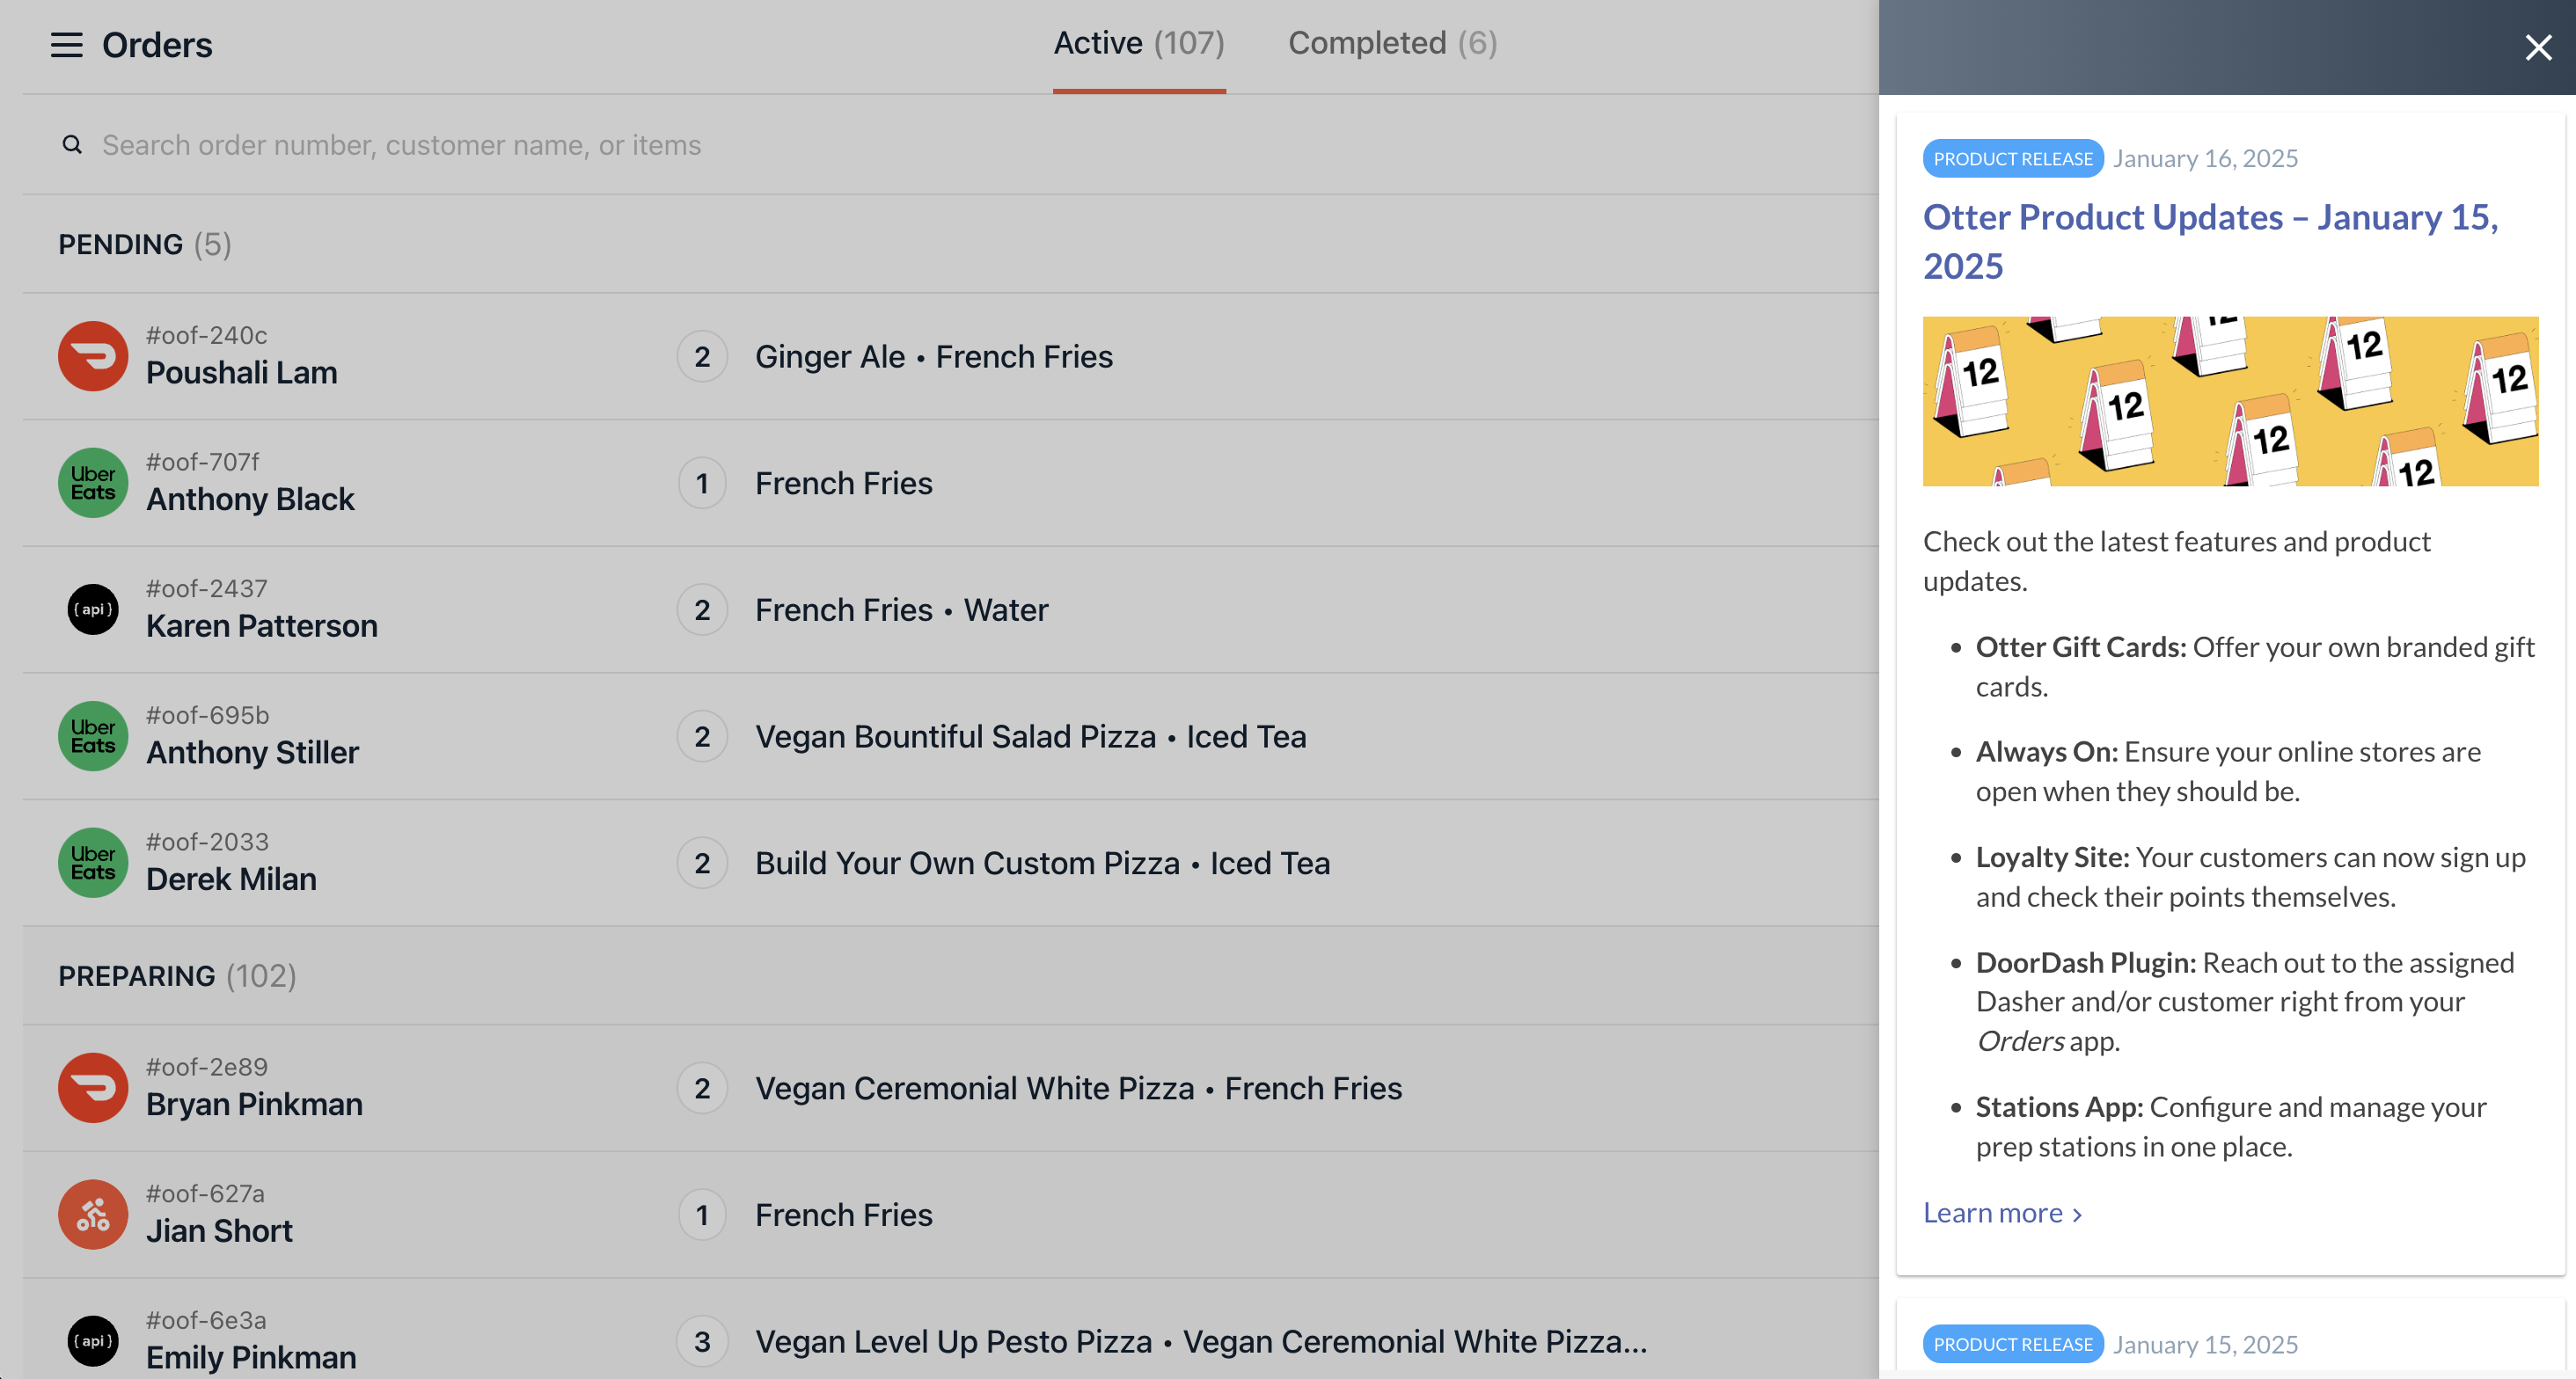The height and width of the screenshot is (1379, 2576).
Task: Click the Loyalty Site bullet
Action: [2250, 877]
